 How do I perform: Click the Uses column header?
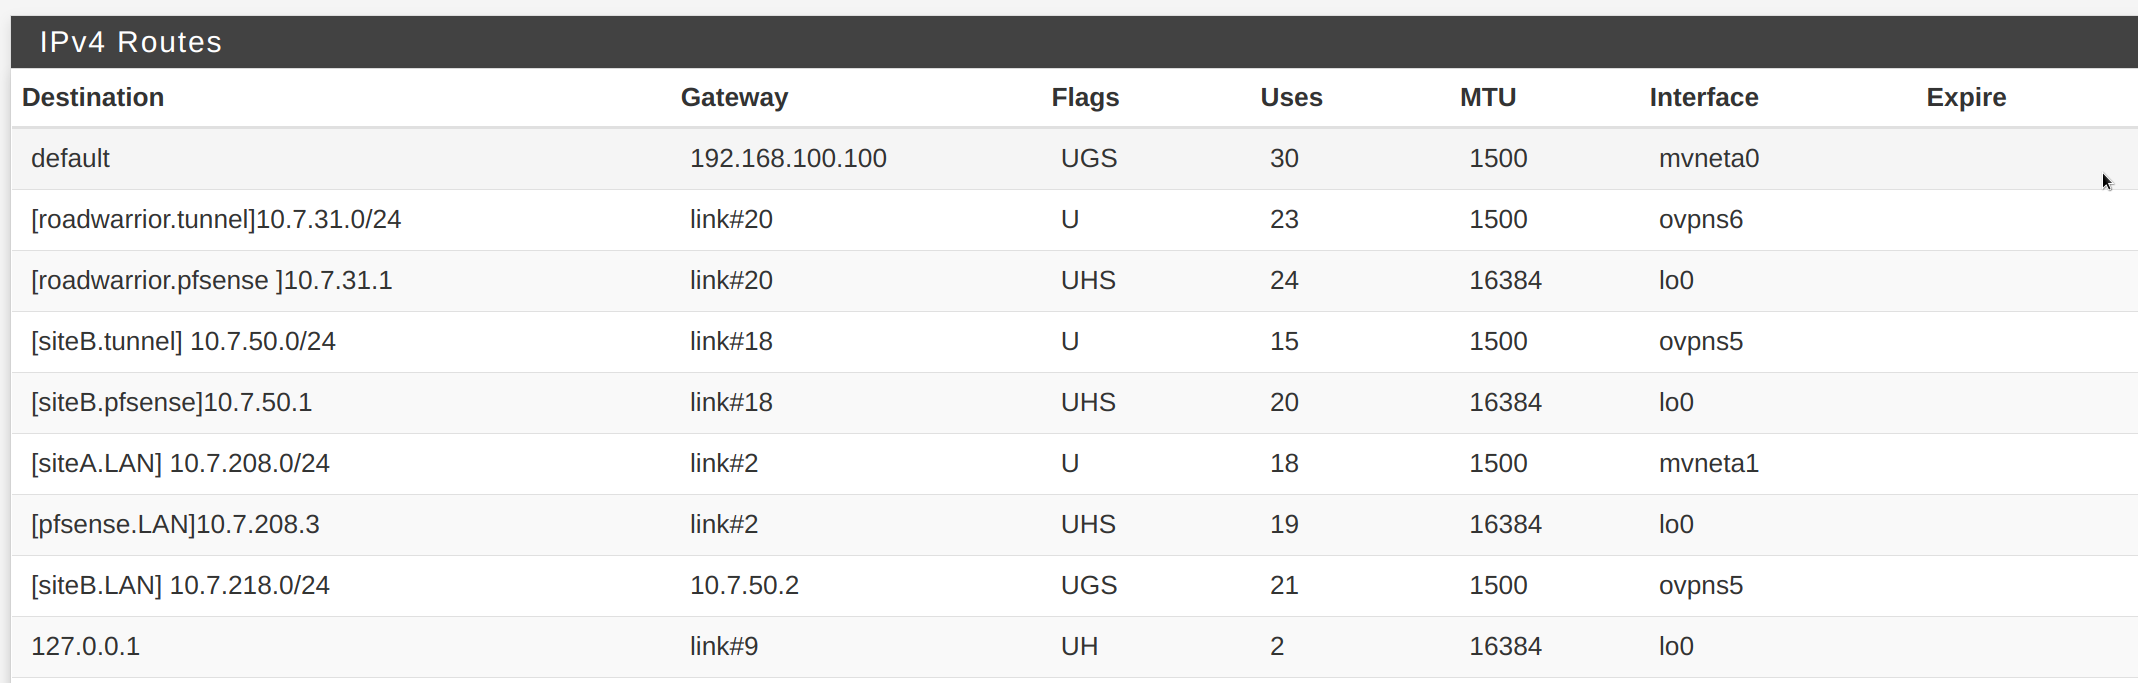pos(1291,97)
